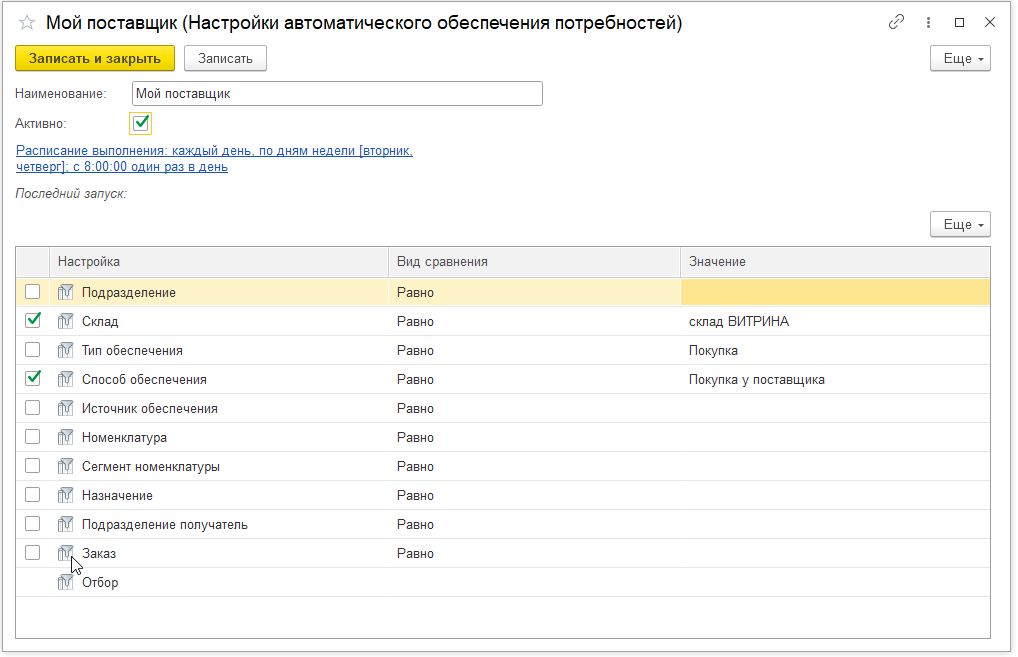Click the copy link icon
The image size is (1018, 657).
pyautogui.click(x=896, y=22)
